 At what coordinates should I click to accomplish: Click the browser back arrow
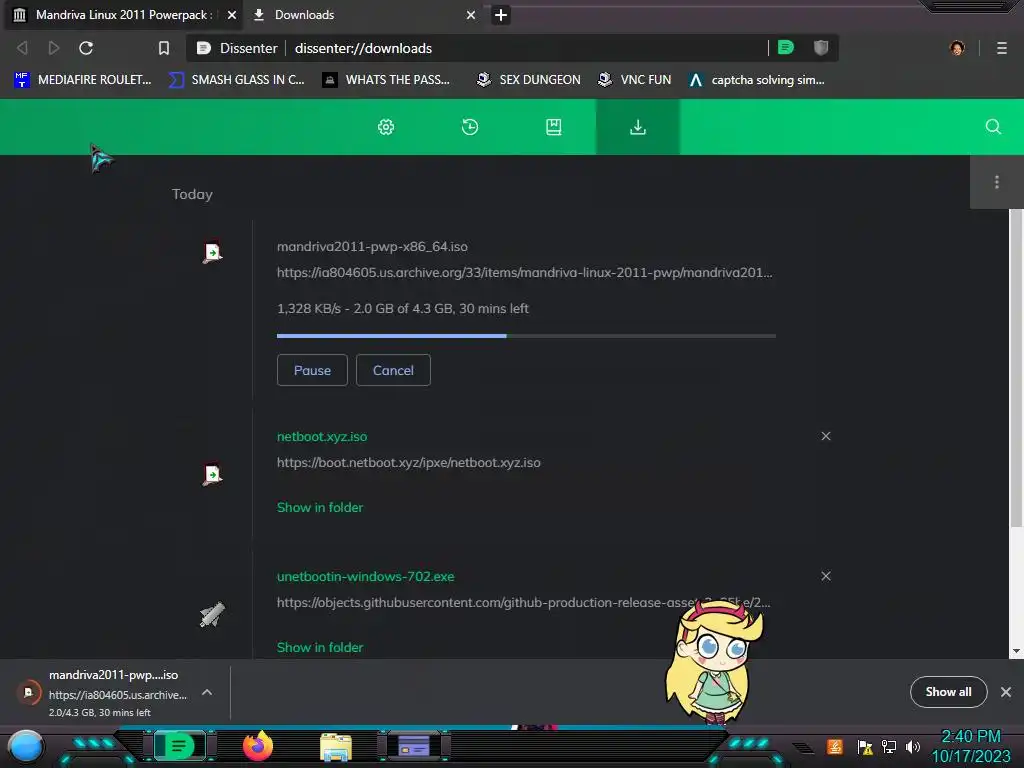(x=22, y=48)
